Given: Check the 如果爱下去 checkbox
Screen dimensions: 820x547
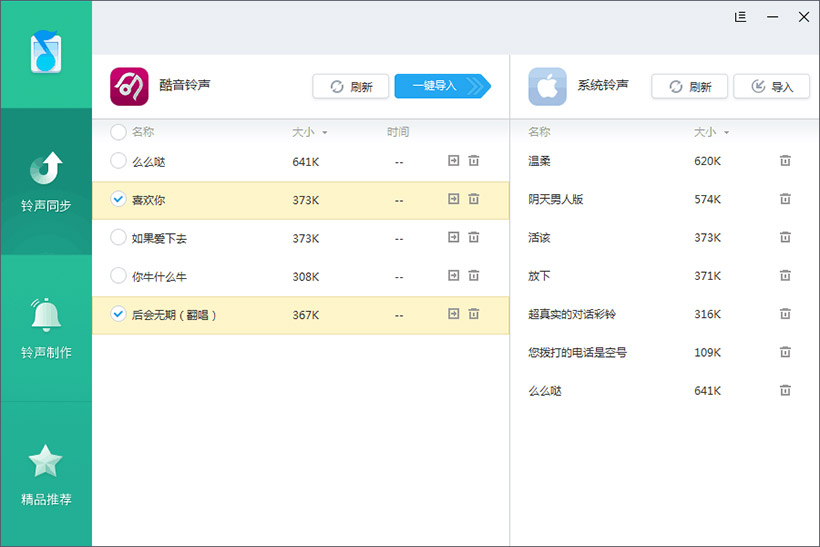Looking at the screenshot, I should 118,238.
